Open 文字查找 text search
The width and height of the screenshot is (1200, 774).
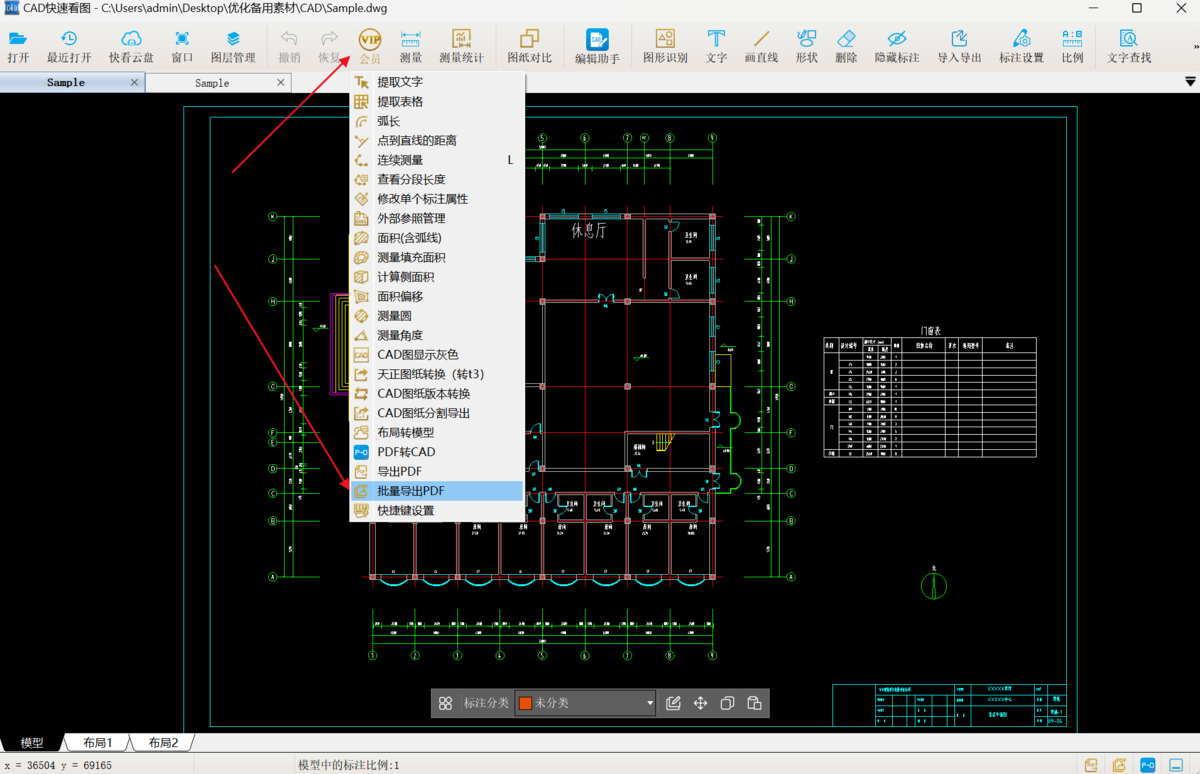(x=1129, y=45)
